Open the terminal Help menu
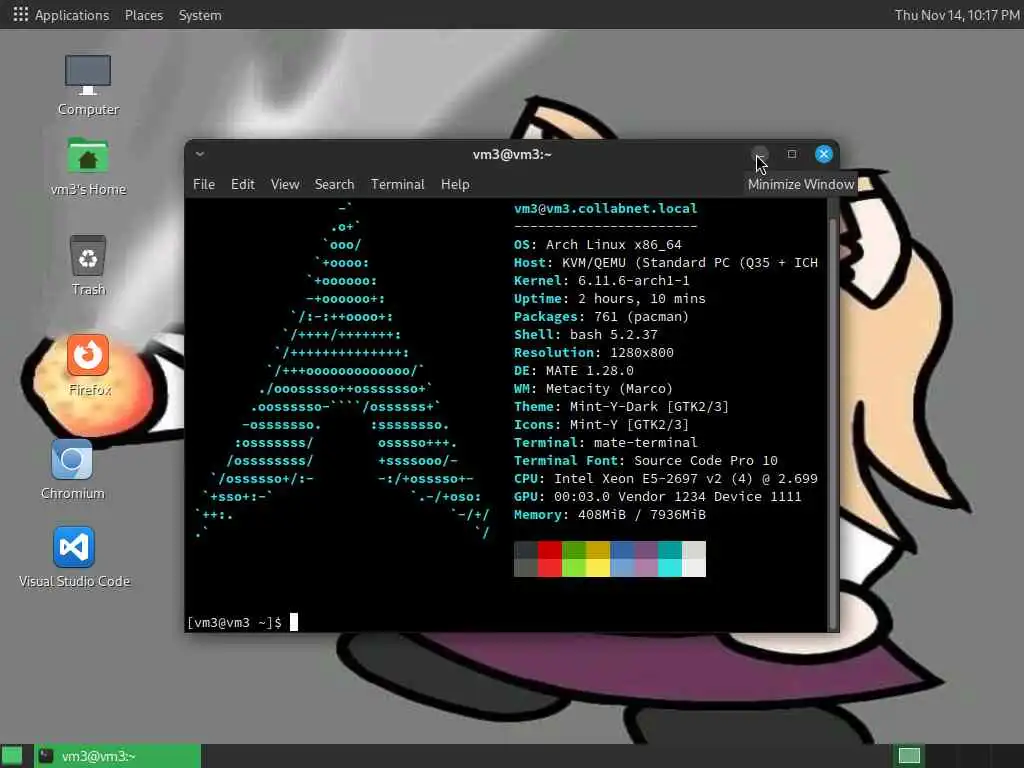Viewport: 1024px width, 768px height. [455, 184]
